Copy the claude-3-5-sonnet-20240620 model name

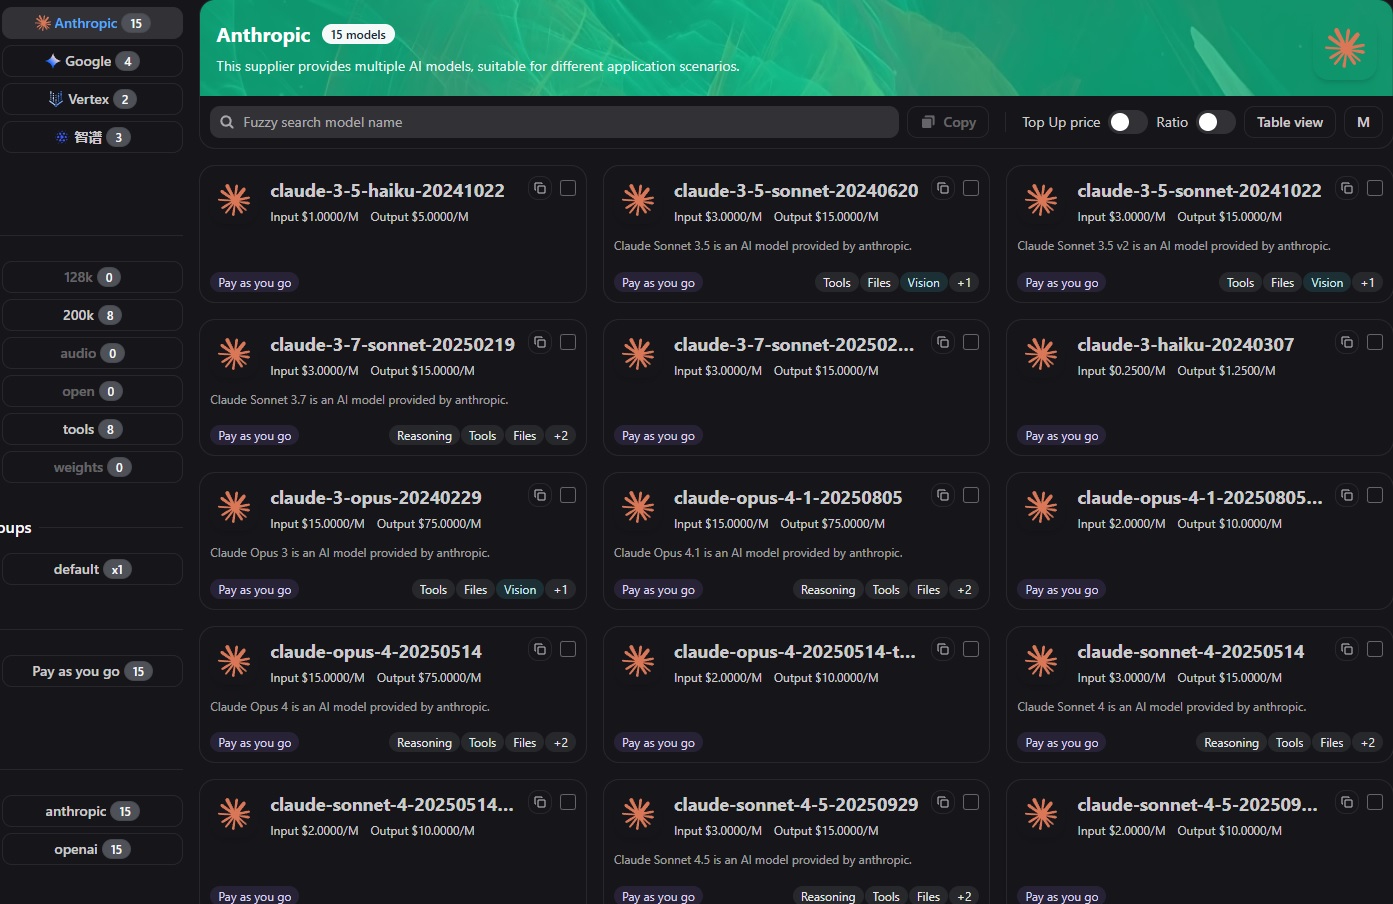[x=943, y=188]
